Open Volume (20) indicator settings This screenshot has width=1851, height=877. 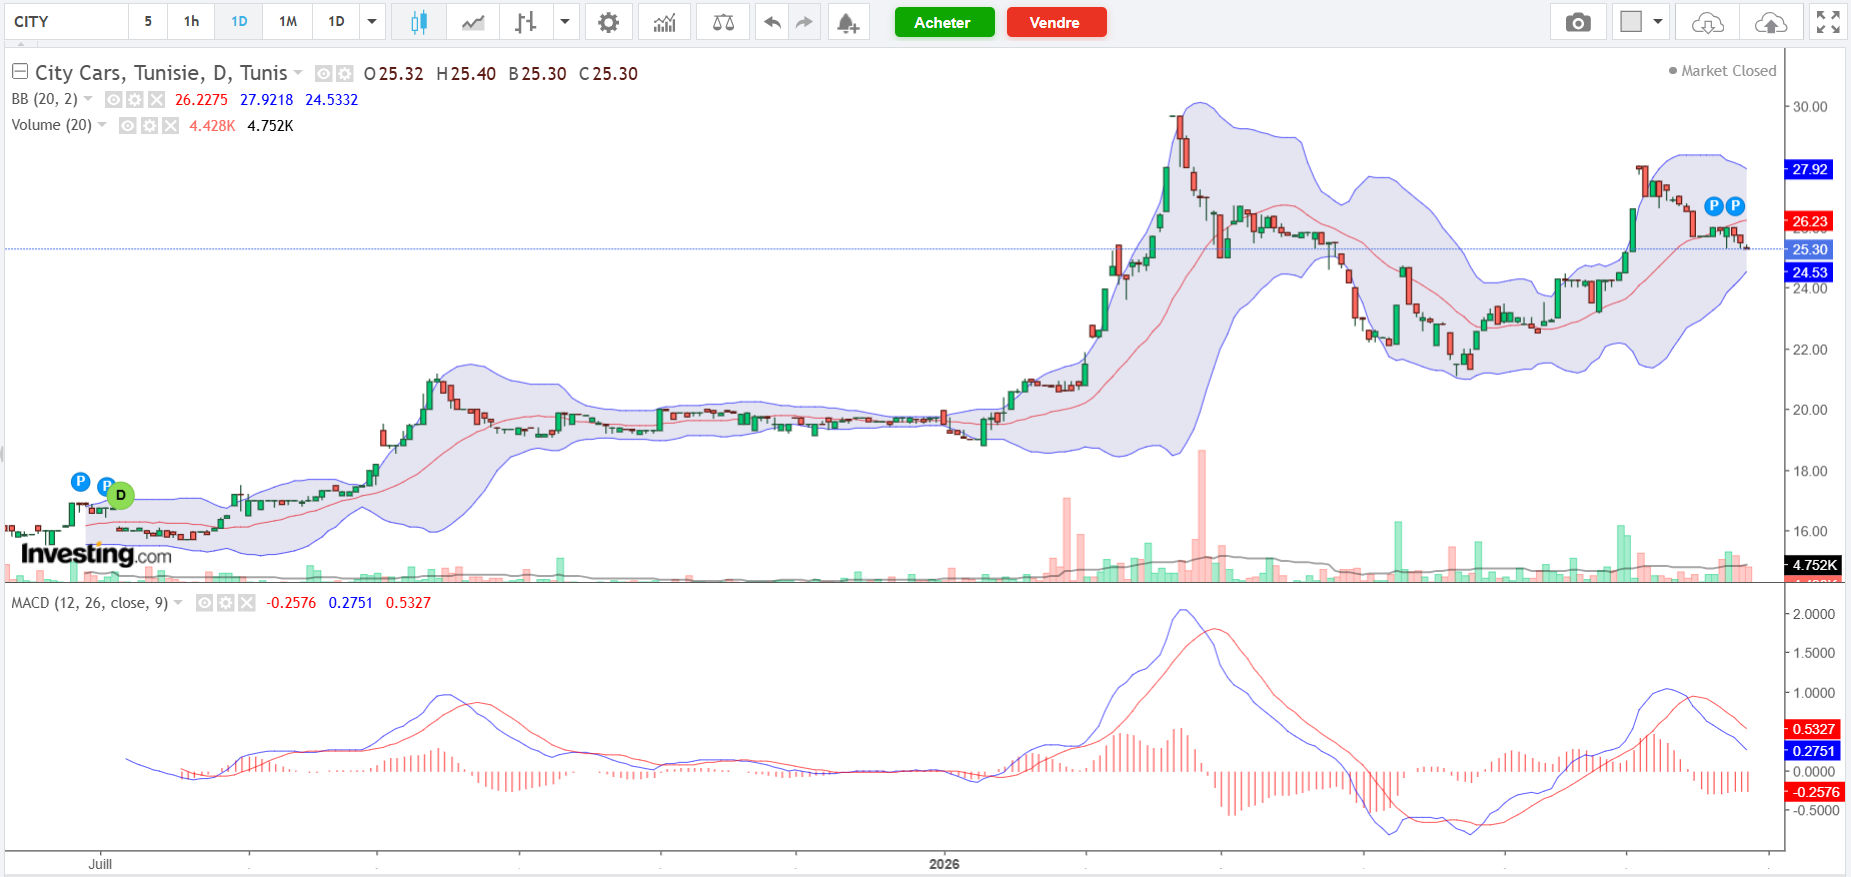149,126
